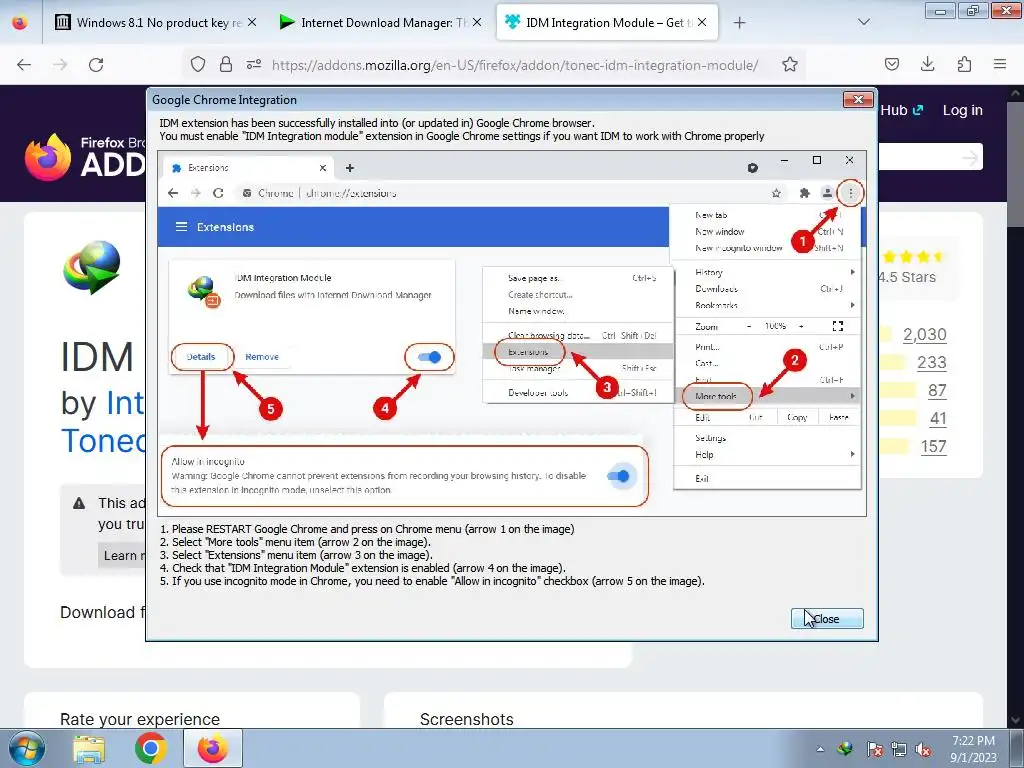Close the Windows 8.1 tab
1024x768 pixels.
pyautogui.click(x=251, y=22)
